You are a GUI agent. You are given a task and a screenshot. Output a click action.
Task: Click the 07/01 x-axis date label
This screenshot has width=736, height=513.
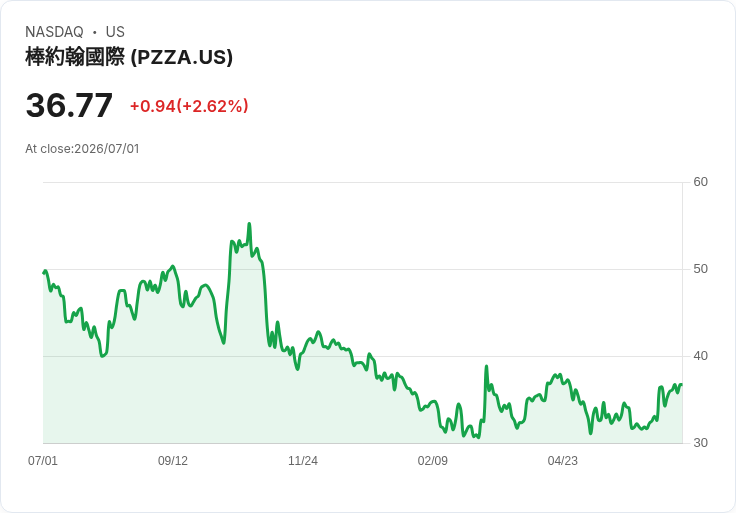[x=43, y=461]
